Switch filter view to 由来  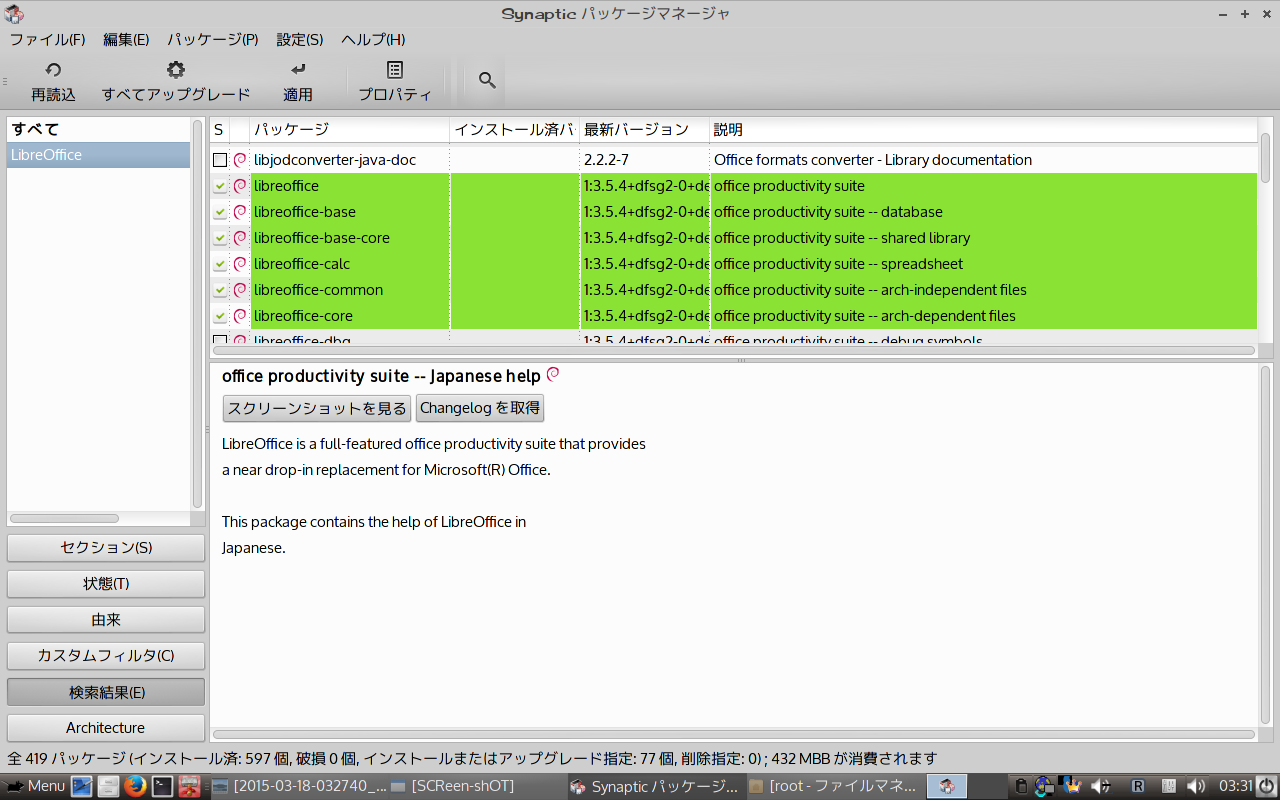(x=106, y=620)
